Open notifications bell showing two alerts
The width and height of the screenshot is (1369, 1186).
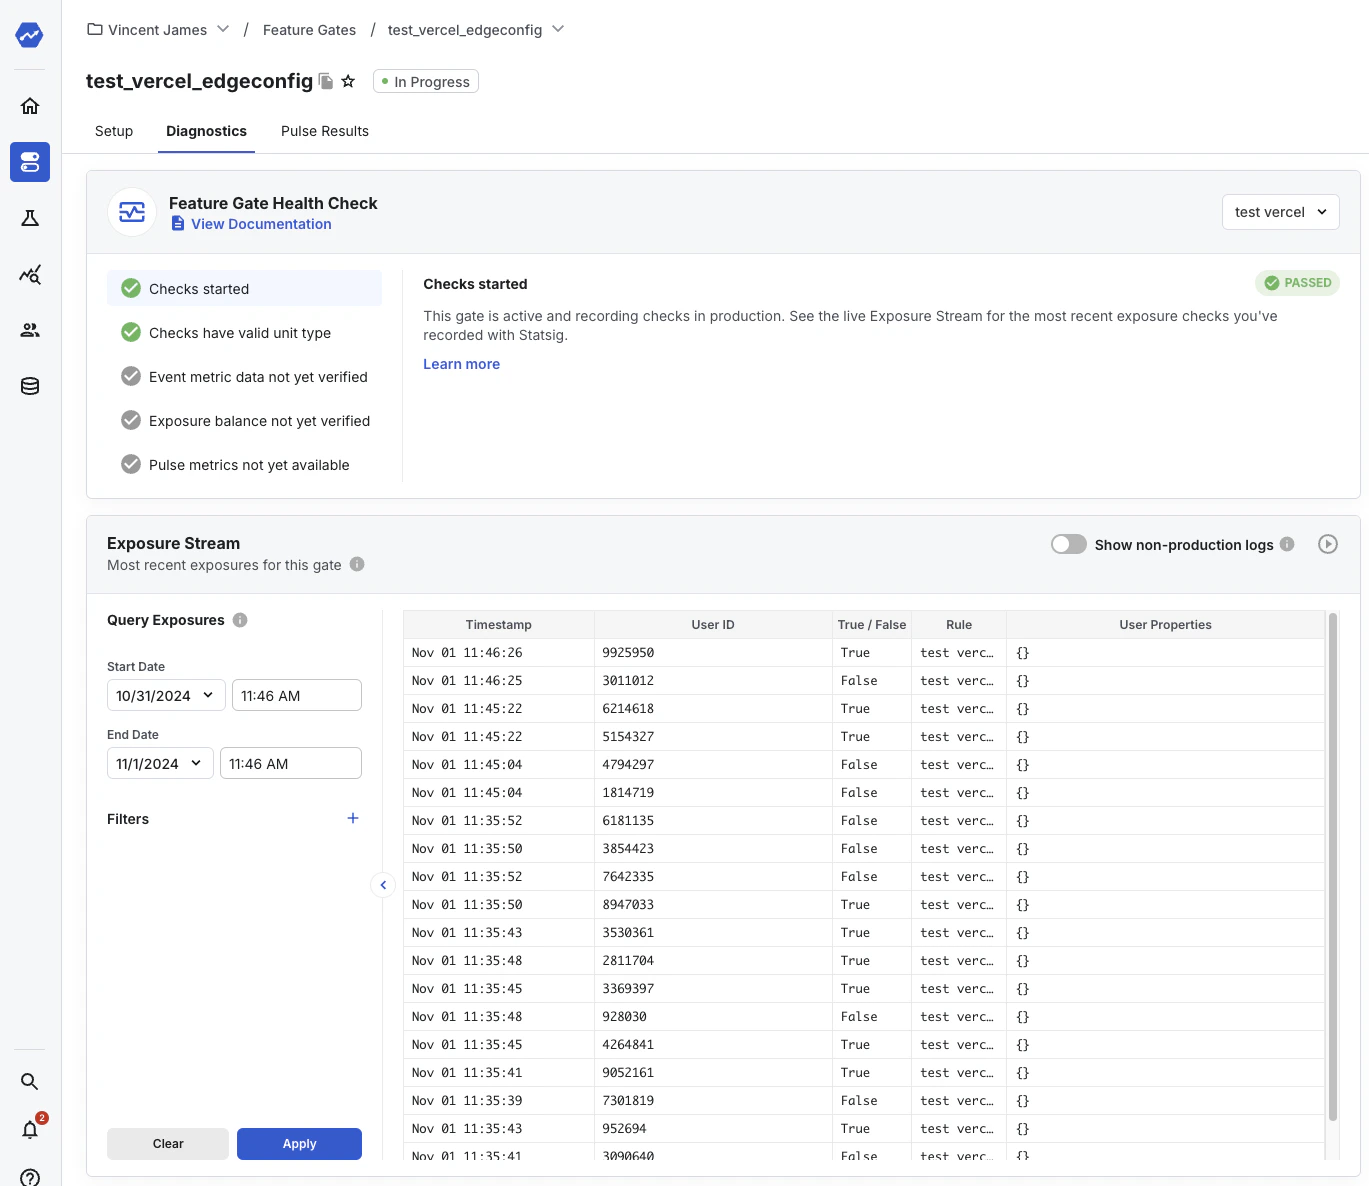click(29, 1129)
